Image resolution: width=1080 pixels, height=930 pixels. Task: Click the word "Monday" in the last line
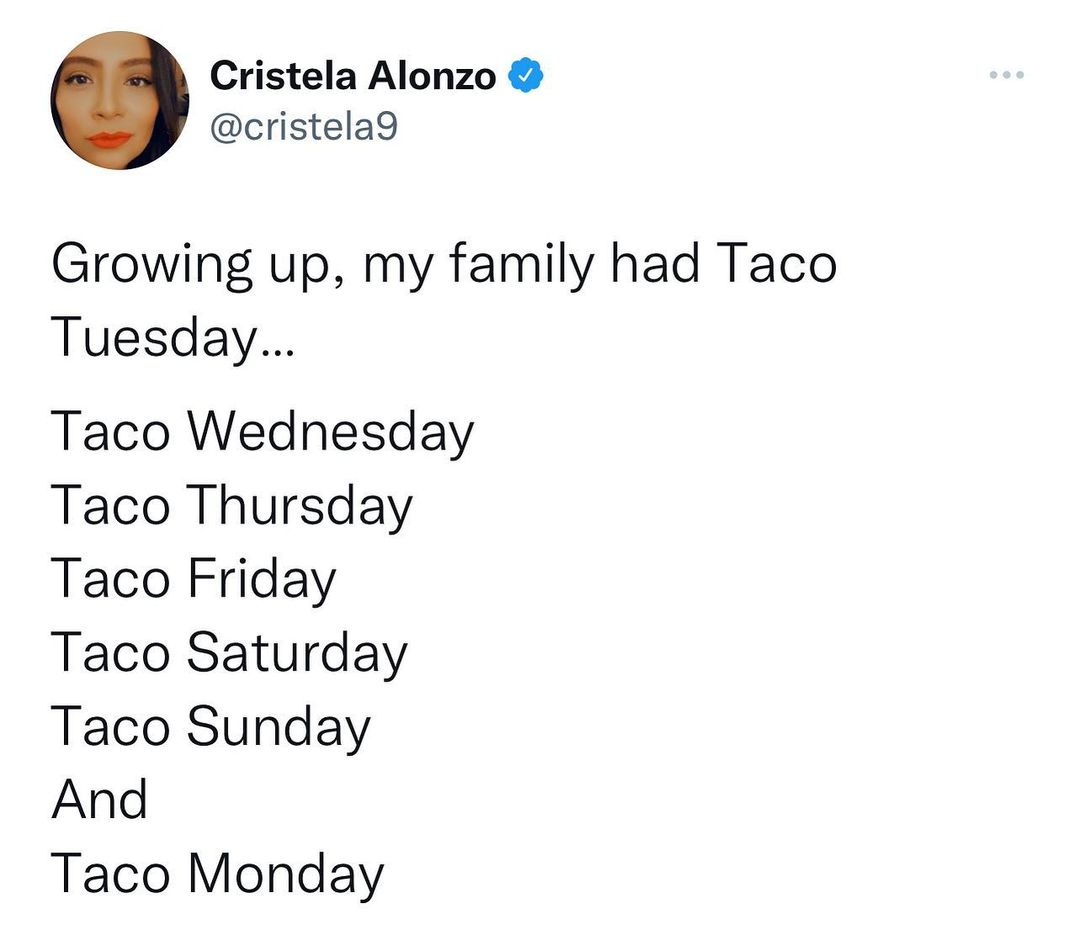point(285,873)
